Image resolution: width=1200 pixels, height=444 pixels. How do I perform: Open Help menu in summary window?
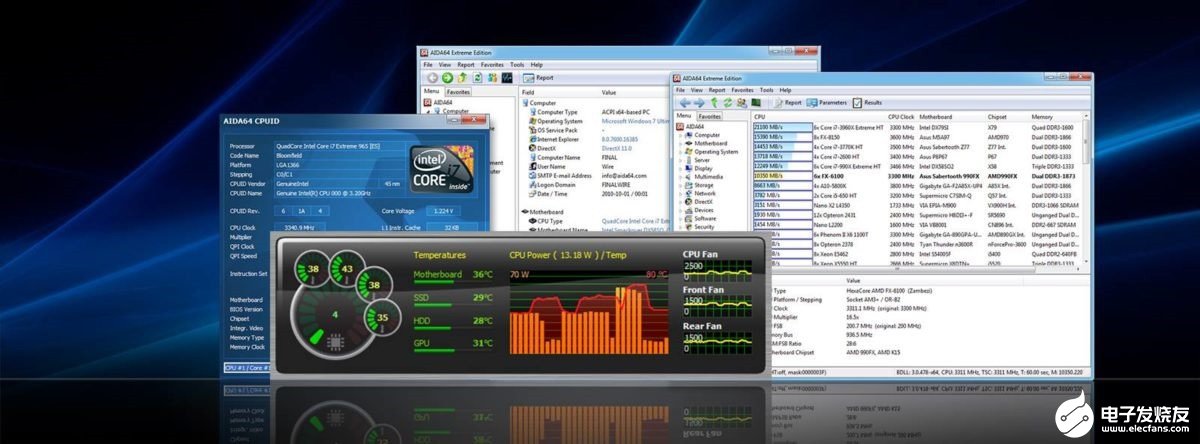[x=536, y=64]
